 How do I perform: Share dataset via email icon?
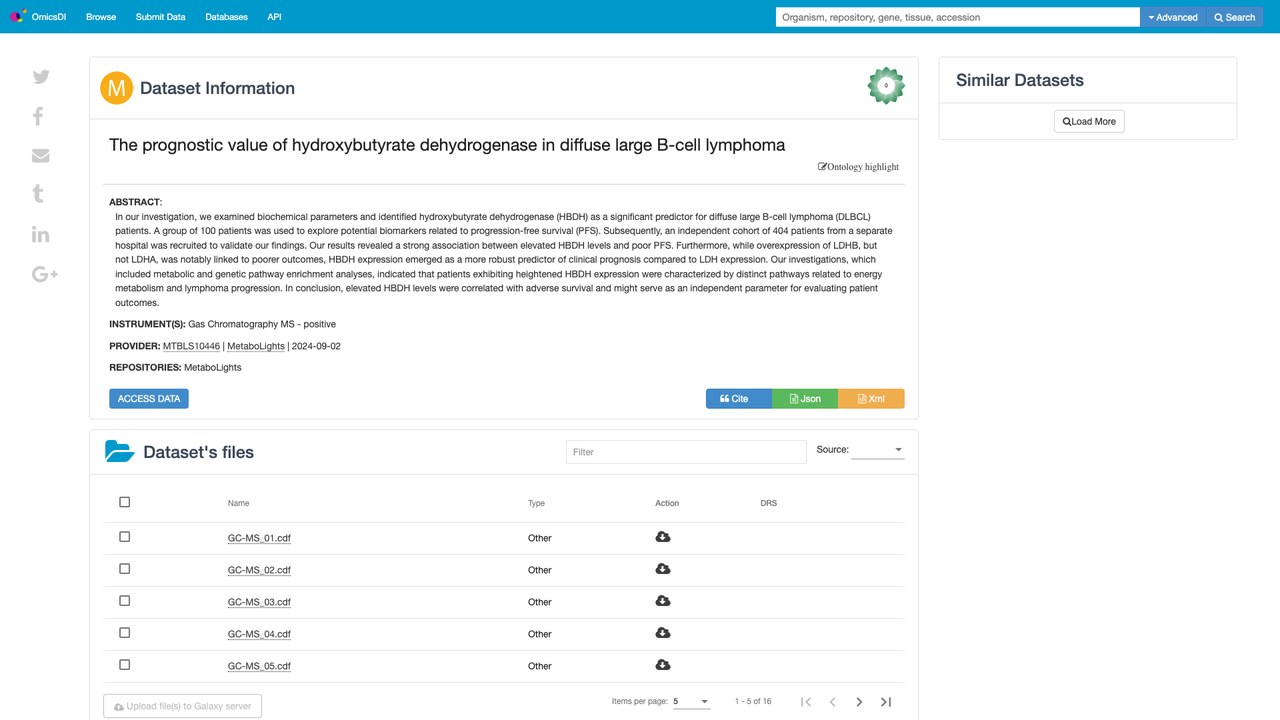(41, 156)
